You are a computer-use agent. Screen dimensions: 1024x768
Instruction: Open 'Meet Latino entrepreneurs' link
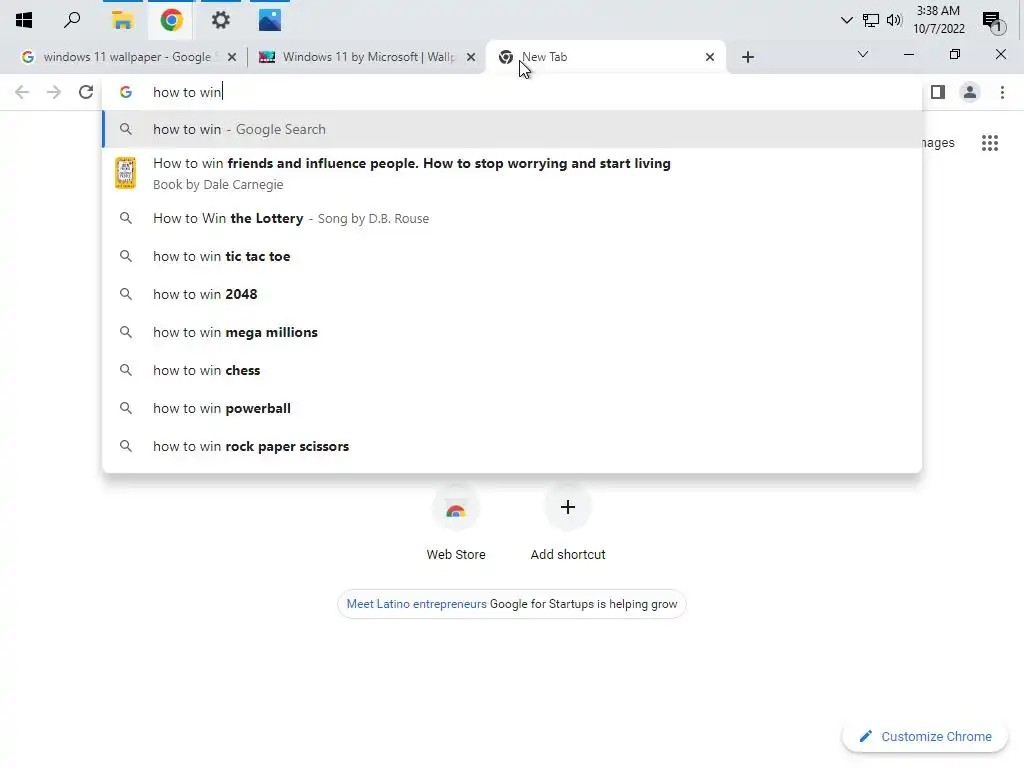(416, 604)
